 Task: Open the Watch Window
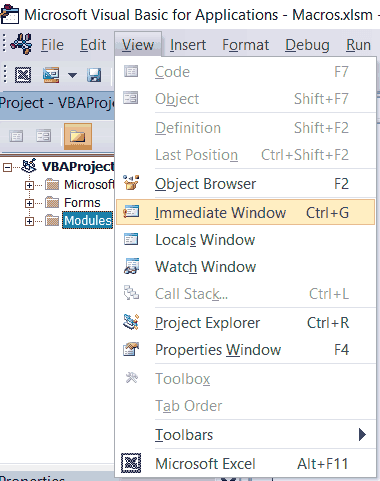click(x=245, y=267)
